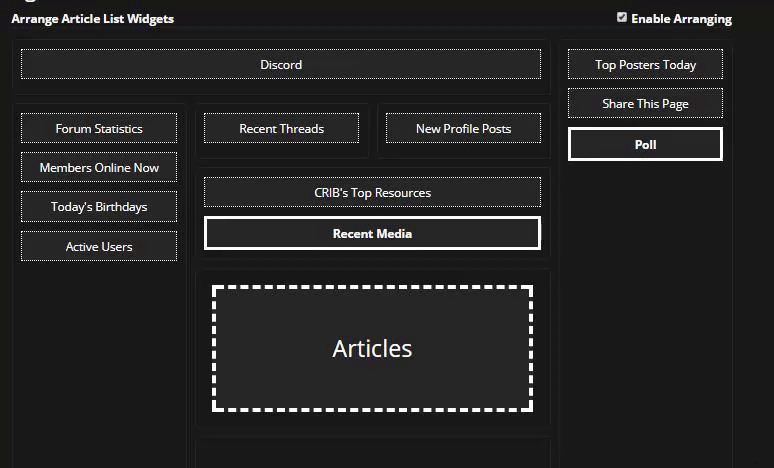Screen dimensions: 774x468
Task: Click the Share This Page widget
Action: point(645,104)
